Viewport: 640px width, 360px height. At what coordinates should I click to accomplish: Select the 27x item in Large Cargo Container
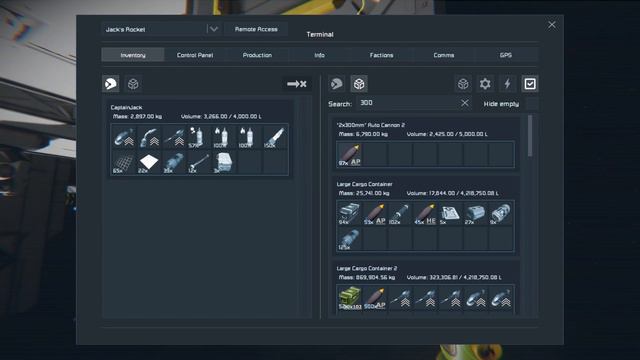(476, 213)
